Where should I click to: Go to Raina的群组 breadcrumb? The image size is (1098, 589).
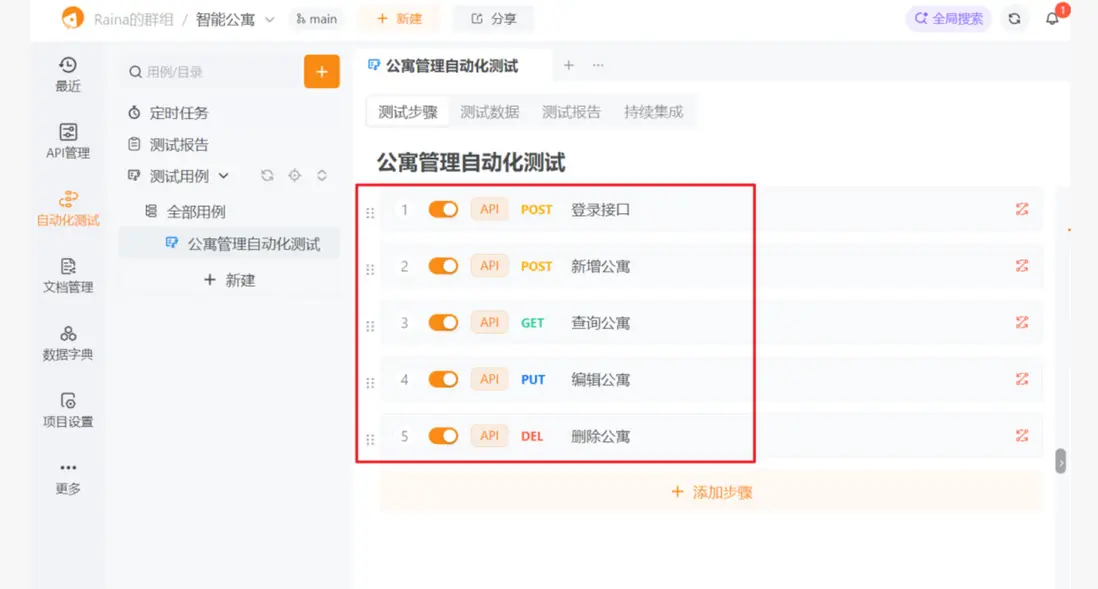[133, 20]
